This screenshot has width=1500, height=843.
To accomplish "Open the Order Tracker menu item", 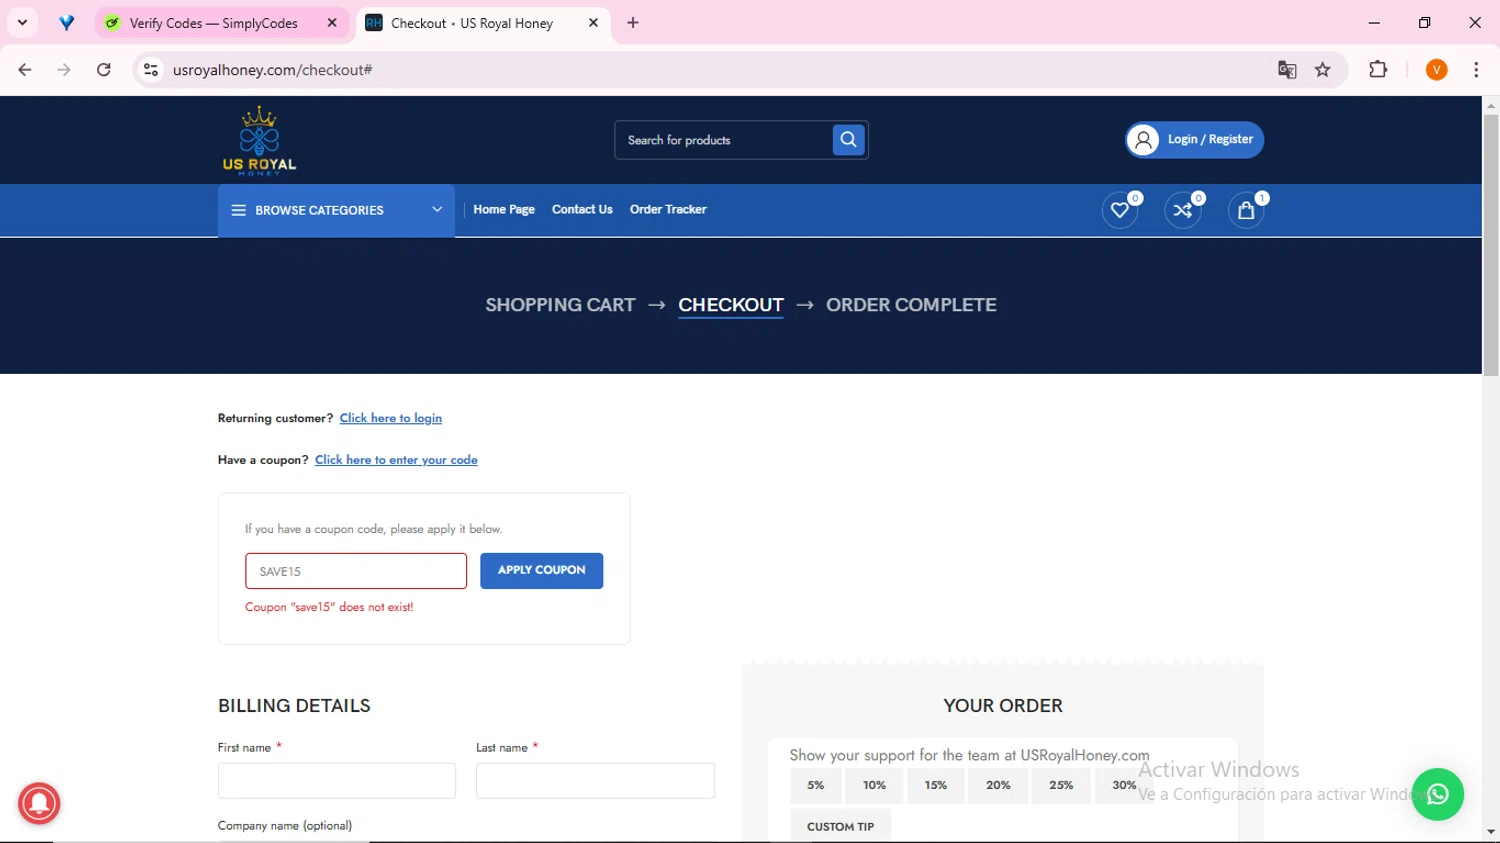I will pyautogui.click(x=668, y=210).
